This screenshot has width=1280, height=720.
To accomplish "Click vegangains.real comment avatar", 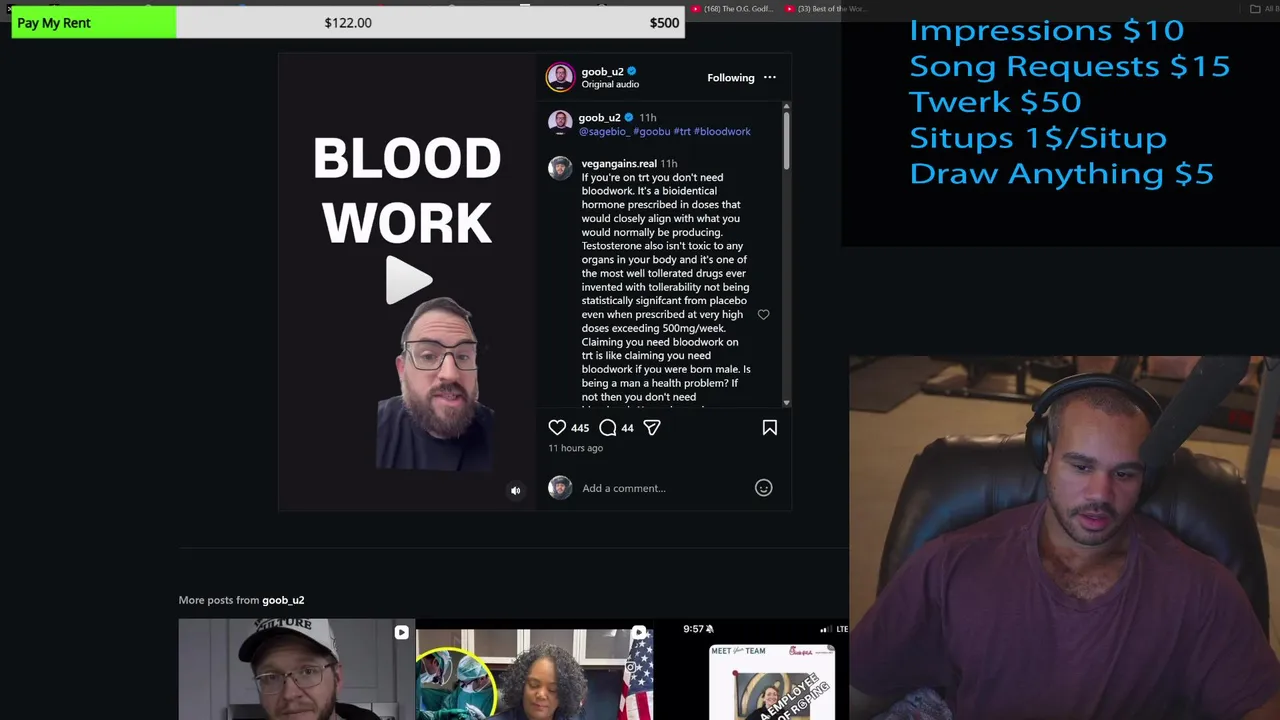I will point(560,168).
